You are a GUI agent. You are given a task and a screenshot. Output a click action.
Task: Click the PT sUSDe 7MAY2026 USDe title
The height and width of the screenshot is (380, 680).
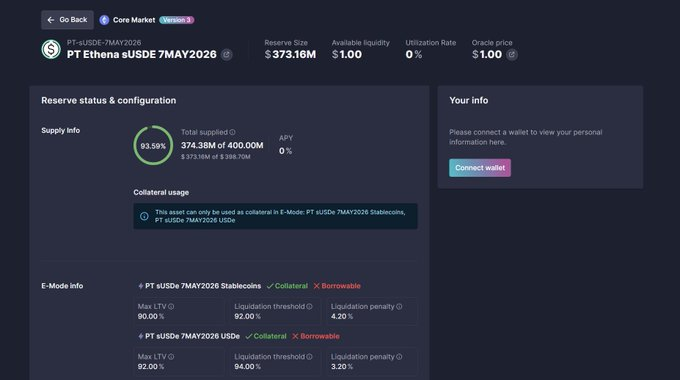click(x=193, y=337)
